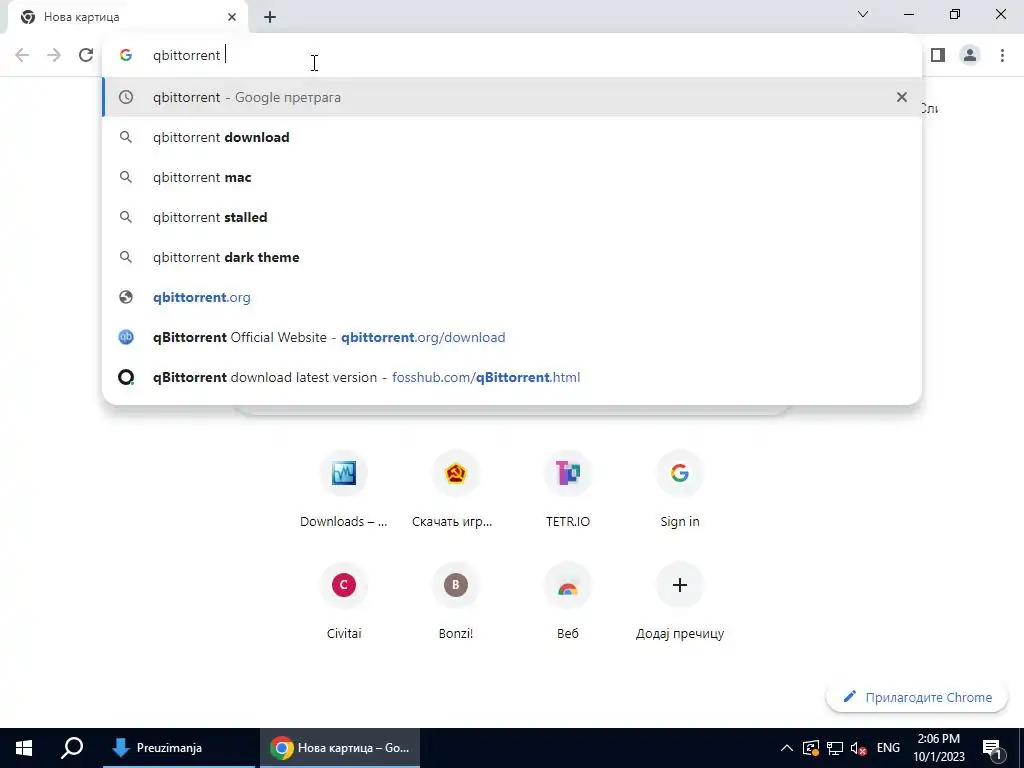Open the profile avatar menu
This screenshot has height=768, width=1024.
coord(970,55)
